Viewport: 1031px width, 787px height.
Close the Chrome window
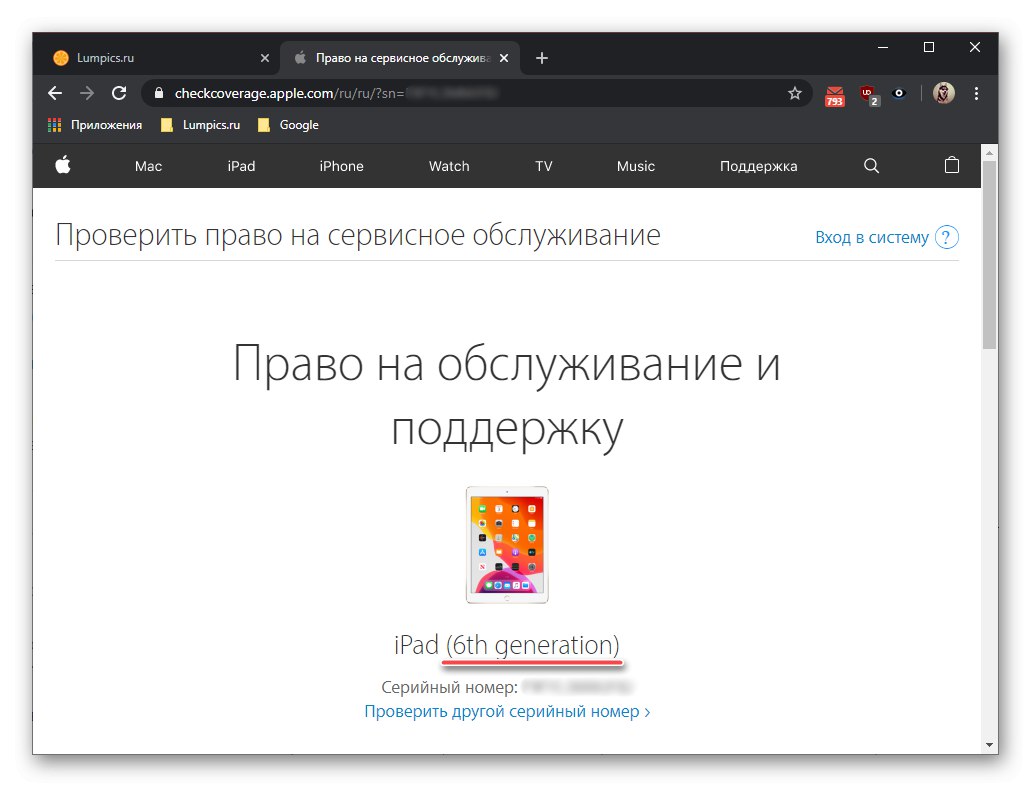pyautogui.click(x=975, y=47)
